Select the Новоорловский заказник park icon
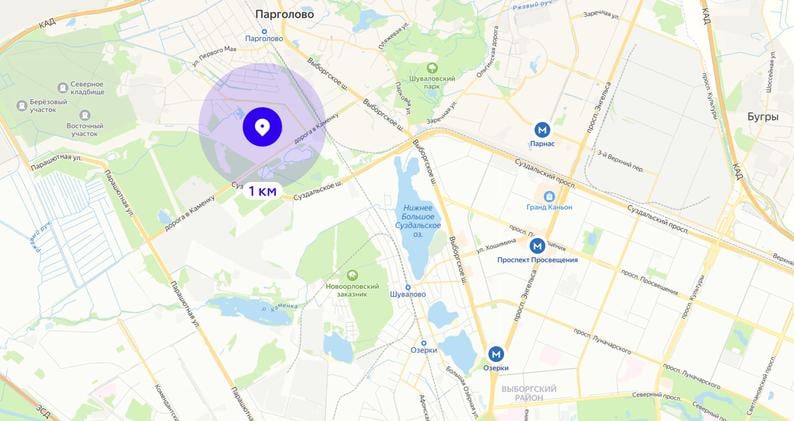The width and height of the screenshot is (794, 421). tap(353, 276)
